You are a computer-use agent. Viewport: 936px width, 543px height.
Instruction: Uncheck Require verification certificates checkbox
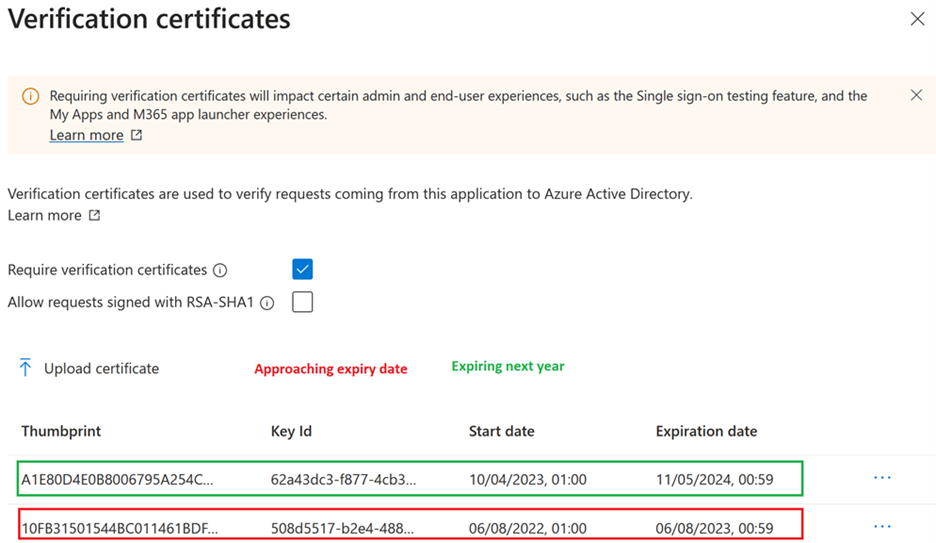point(302,269)
